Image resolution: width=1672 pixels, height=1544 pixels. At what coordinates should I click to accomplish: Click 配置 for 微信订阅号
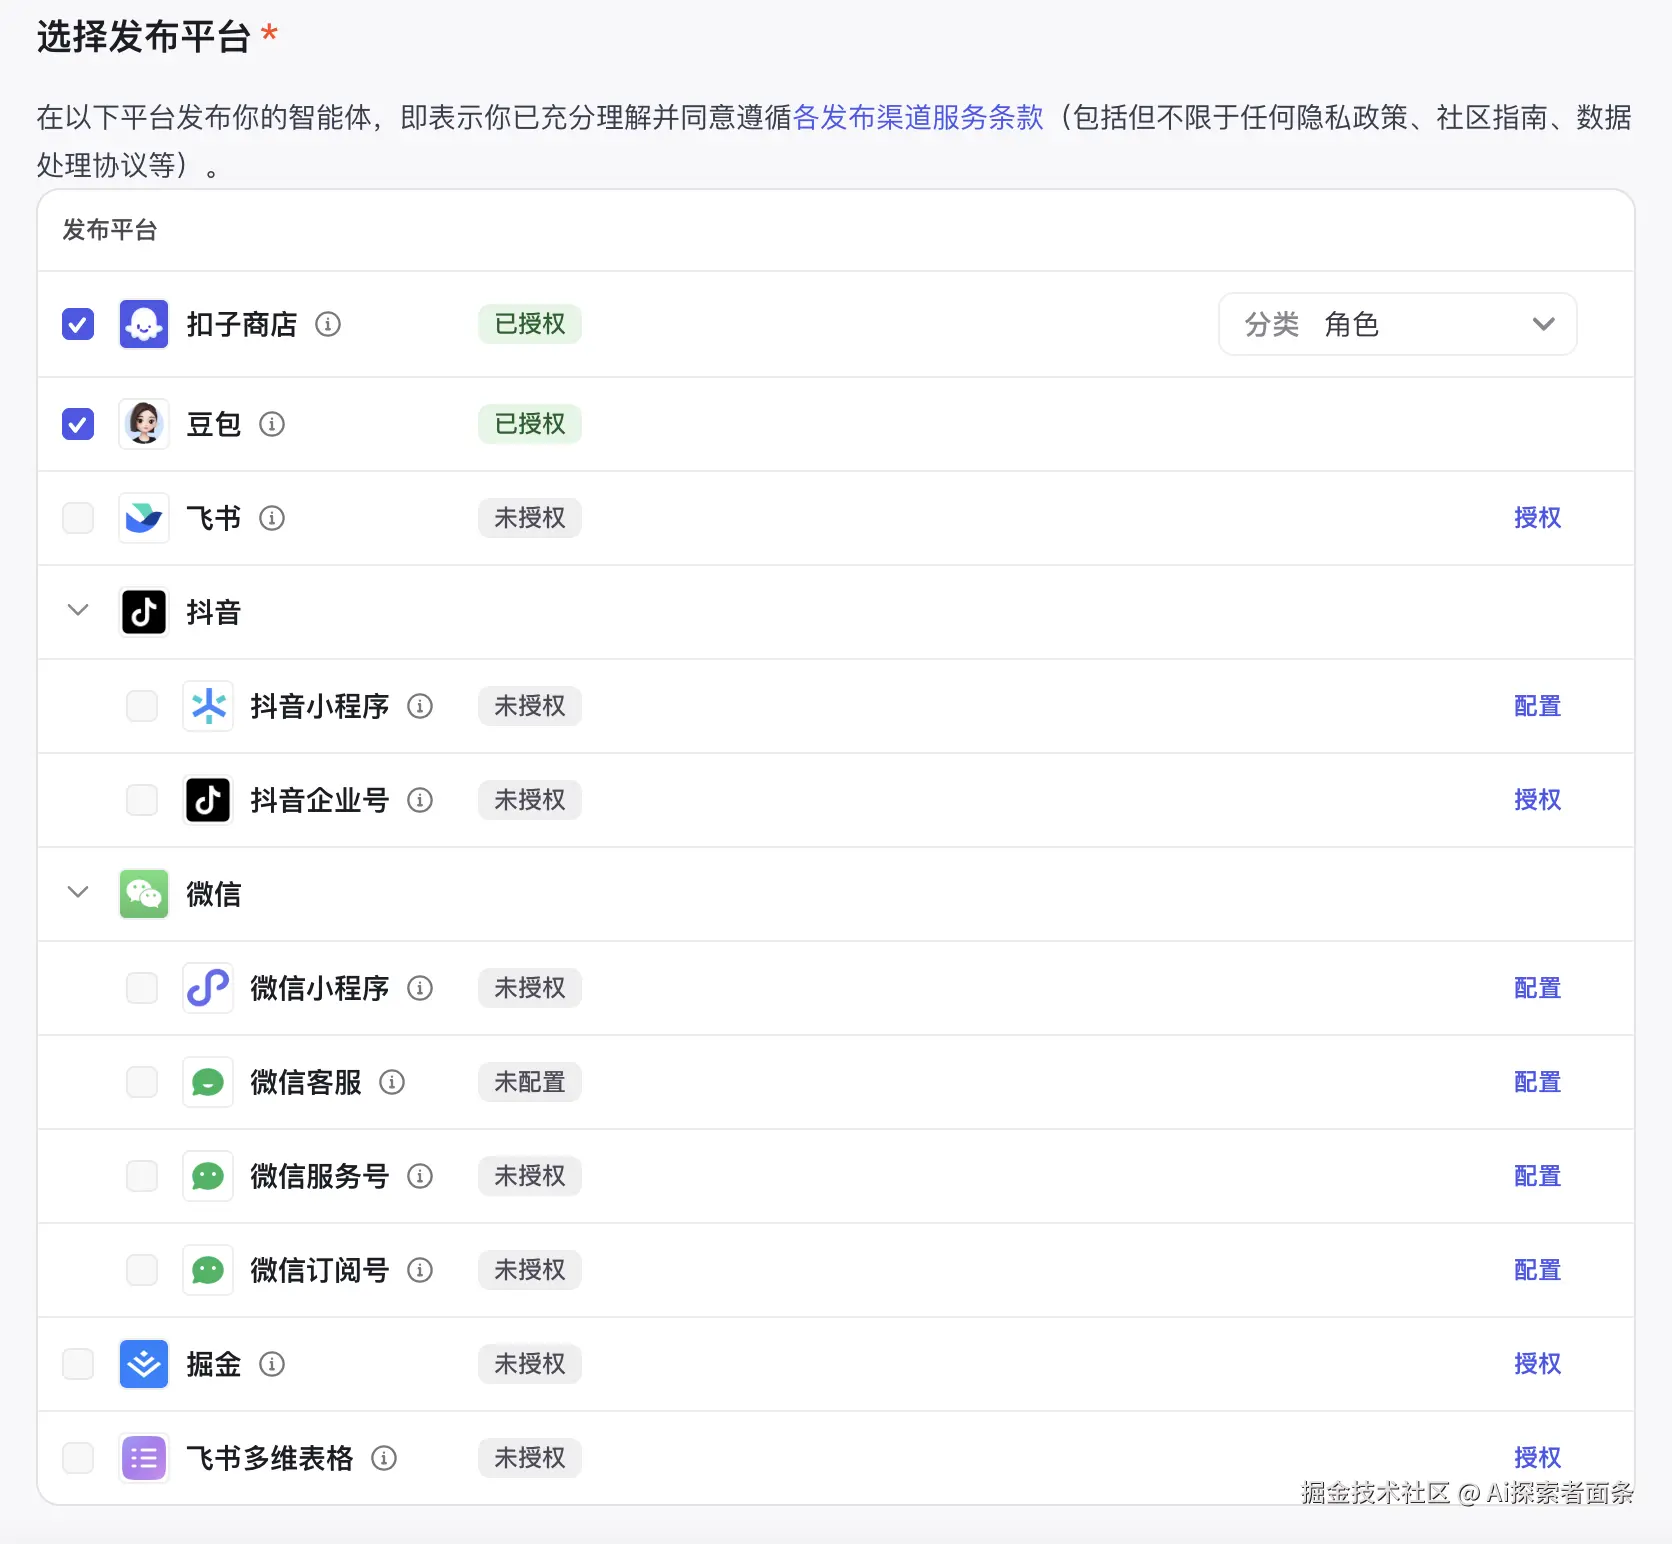(1537, 1270)
